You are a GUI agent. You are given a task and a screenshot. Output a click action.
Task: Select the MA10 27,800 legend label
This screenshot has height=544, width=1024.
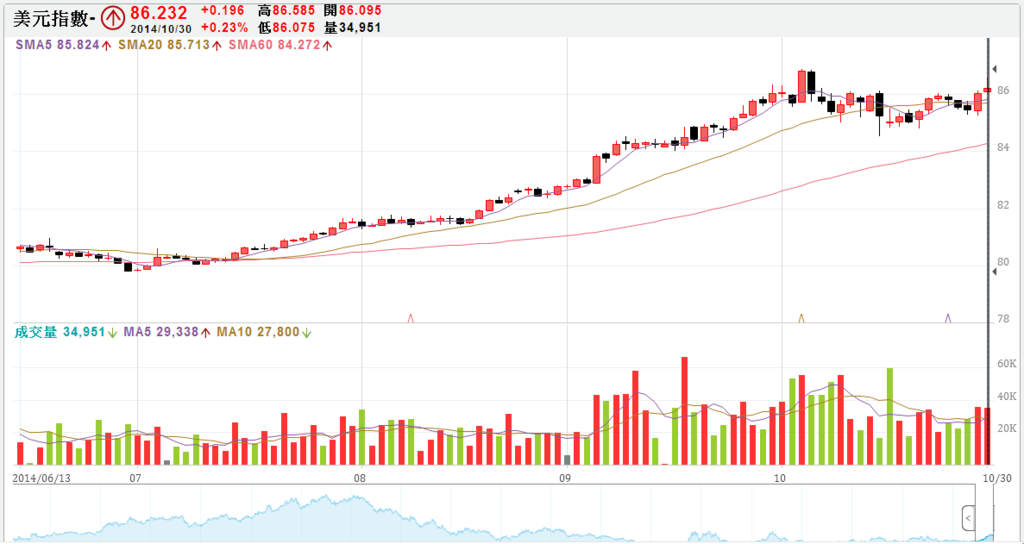(x=258, y=332)
